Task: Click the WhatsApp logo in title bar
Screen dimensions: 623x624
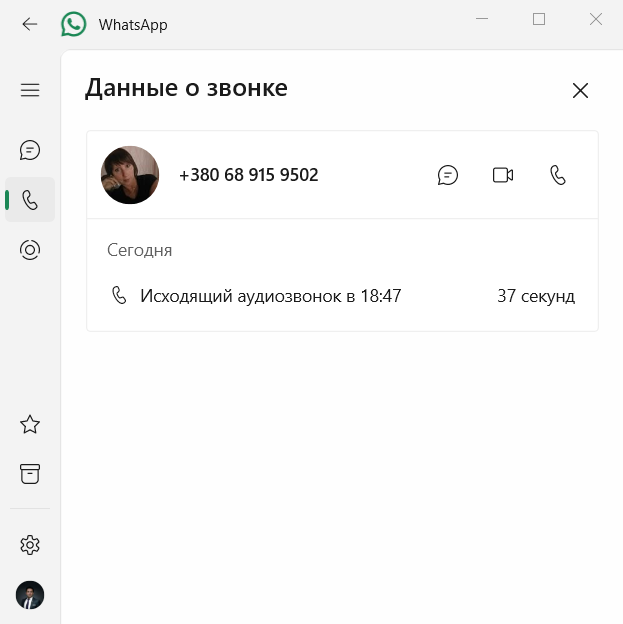Action: pyautogui.click(x=74, y=24)
